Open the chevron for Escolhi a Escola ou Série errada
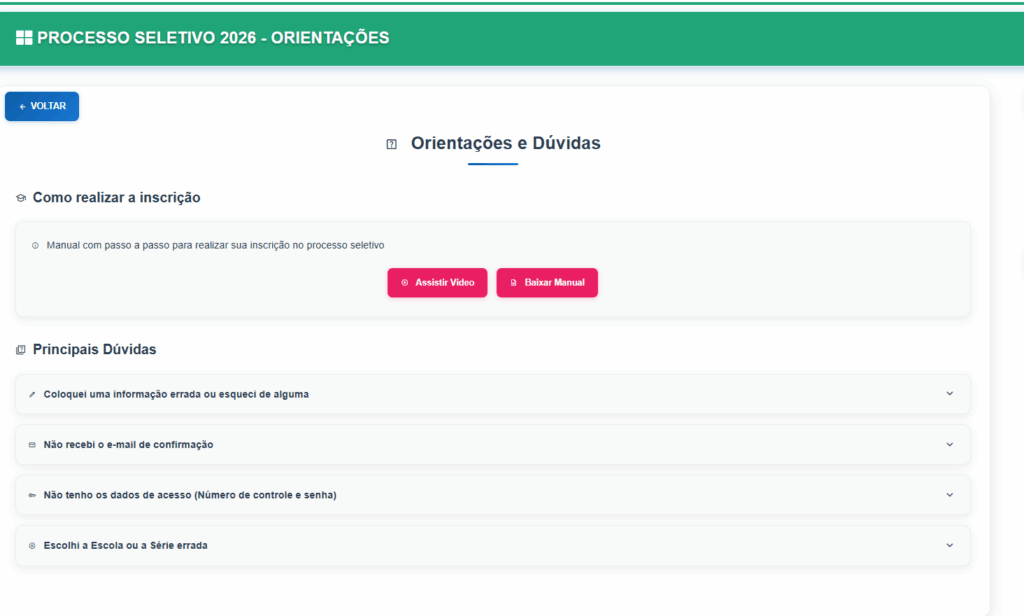Image resolution: width=1024 pixels, height=616 pixels. point(950,545)
